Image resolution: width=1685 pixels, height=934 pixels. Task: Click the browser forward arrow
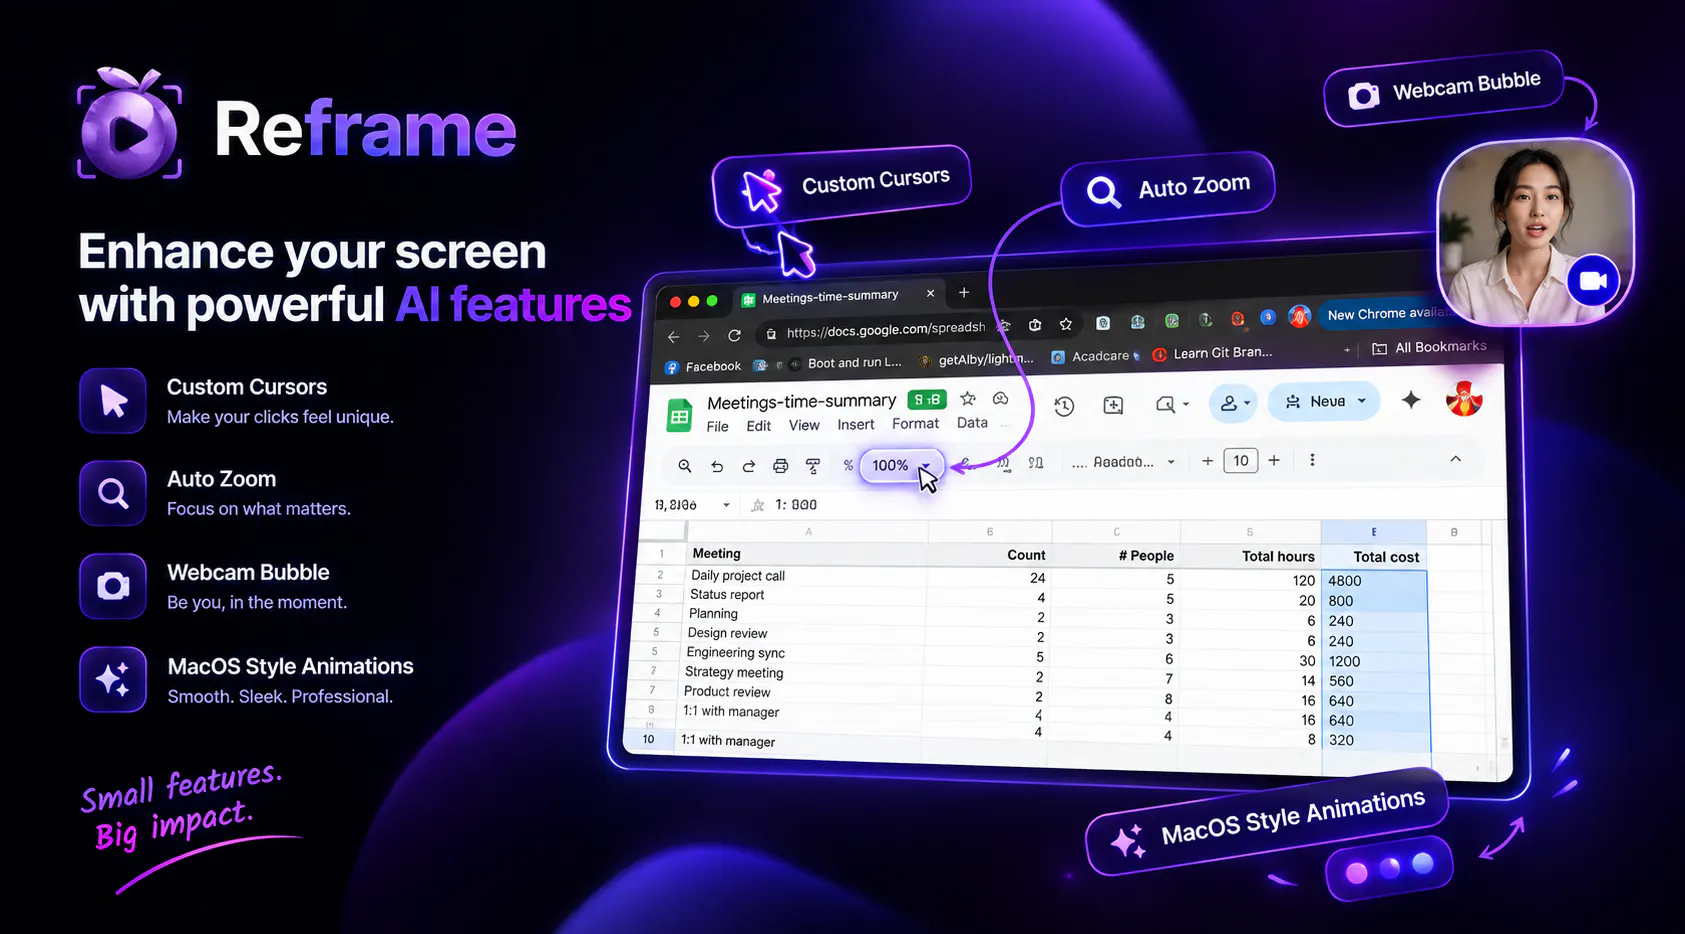(704, 336)
